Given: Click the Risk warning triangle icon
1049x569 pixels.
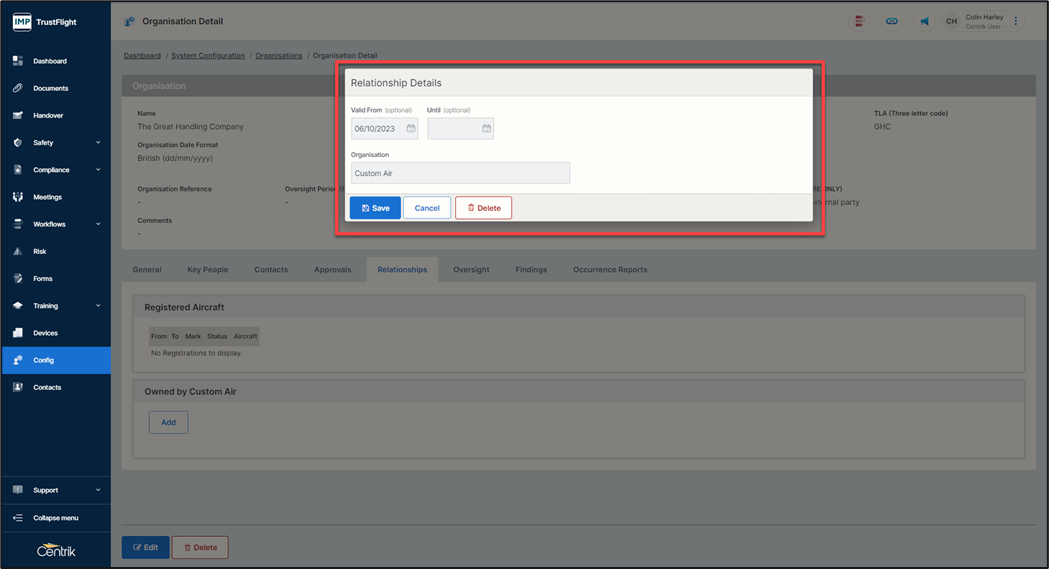Looking at the screenshot, I should coord(18,252).
